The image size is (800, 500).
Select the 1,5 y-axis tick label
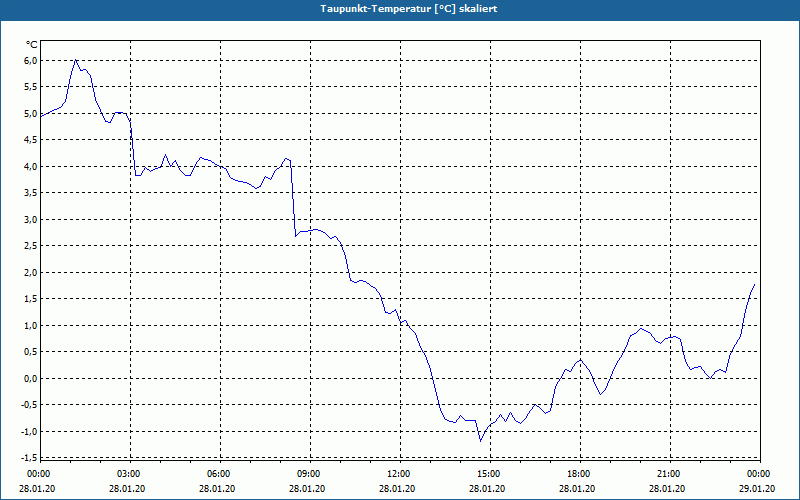(x=31, y=299)
